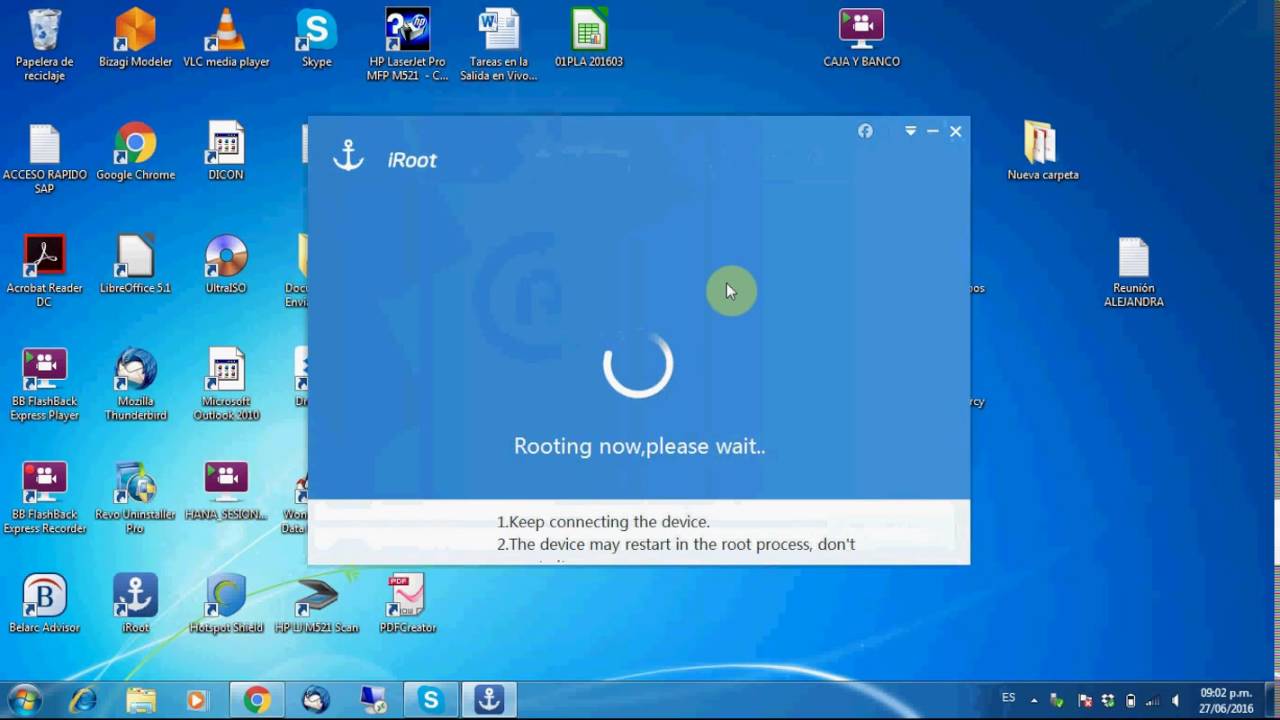Click the ES language indicator in tray
The height and width of the screenshot is (720, 1280).
click(x=1009, y=698)
